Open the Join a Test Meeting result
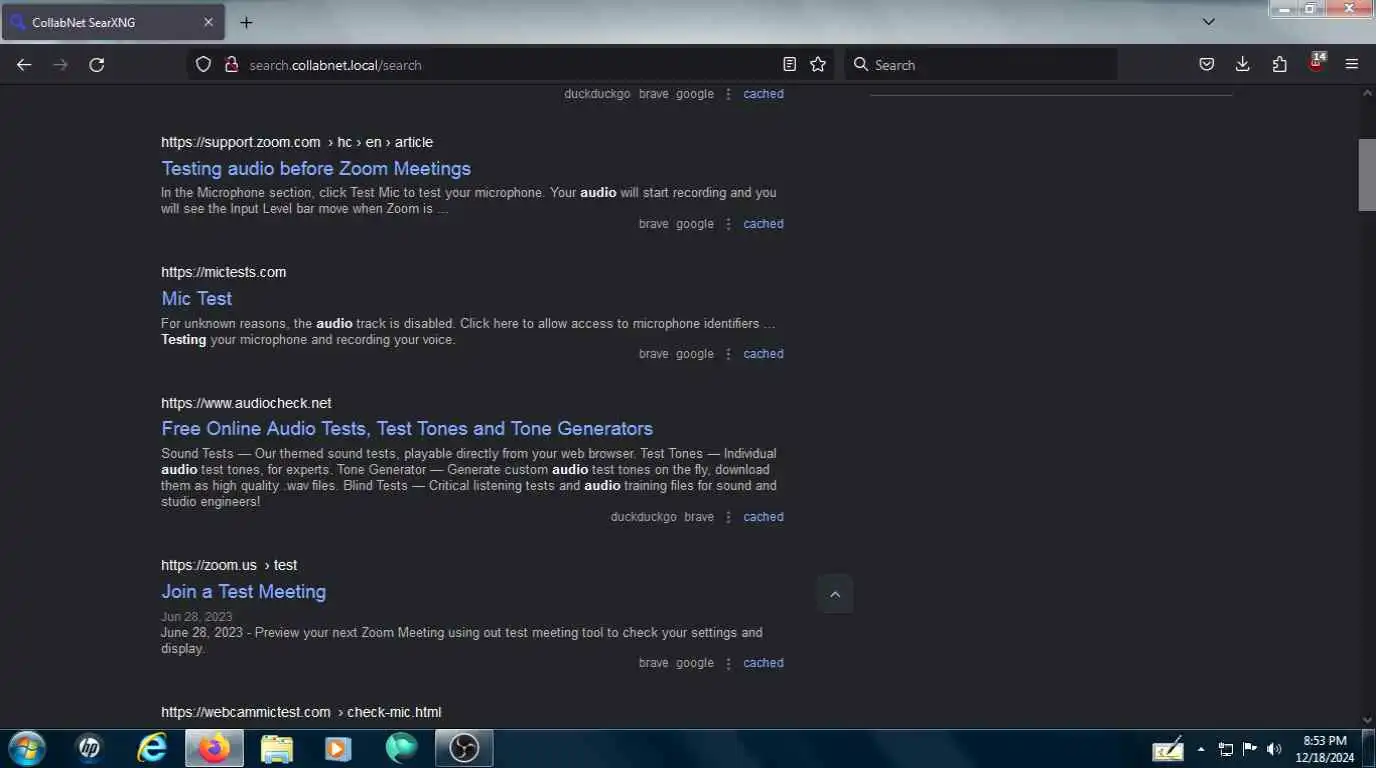The height and width of the screenshot is (768, 1376). 244,591
